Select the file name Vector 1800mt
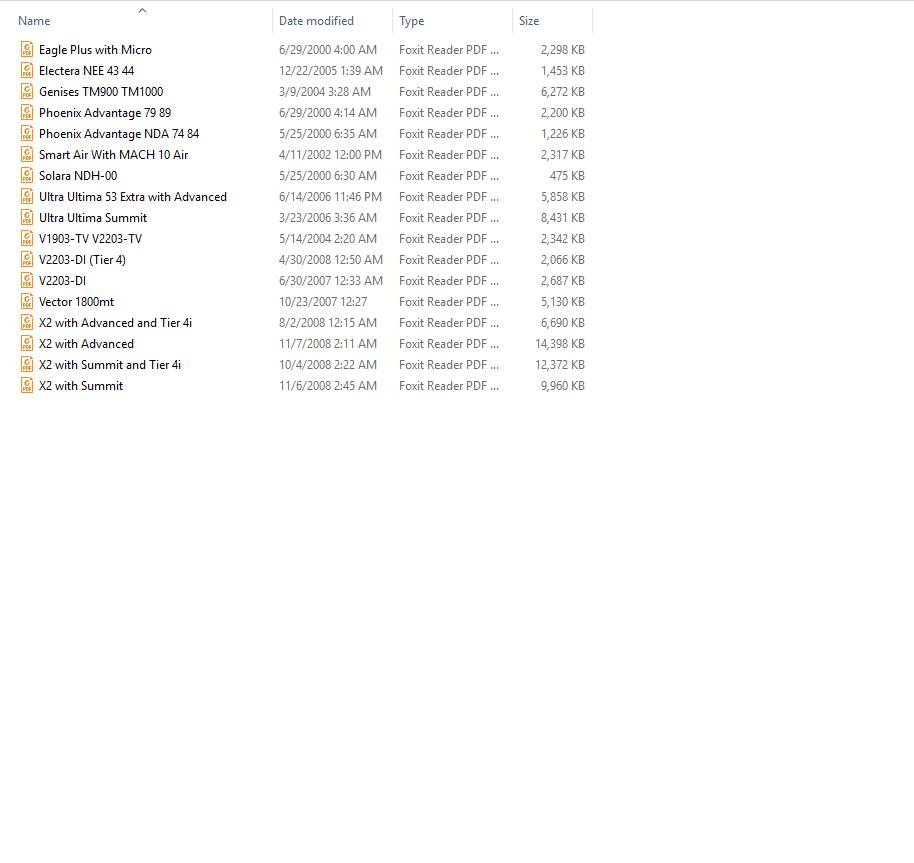 [76, 301]
